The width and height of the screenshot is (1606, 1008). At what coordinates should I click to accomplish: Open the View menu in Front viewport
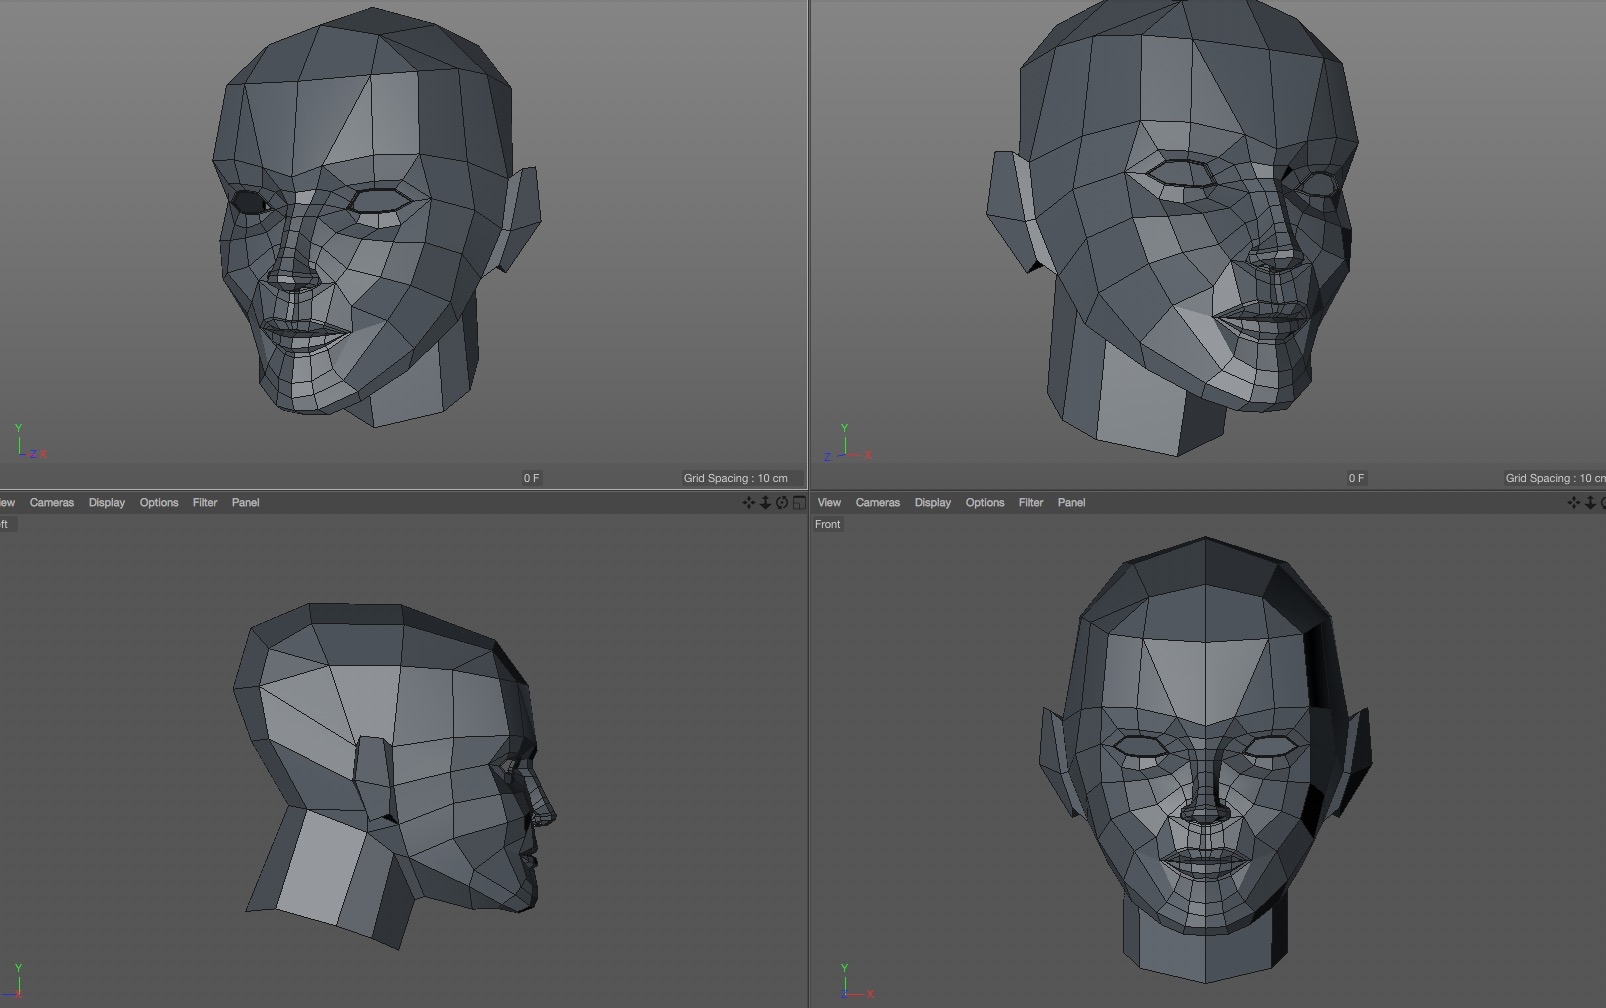[x=829, y=503]
